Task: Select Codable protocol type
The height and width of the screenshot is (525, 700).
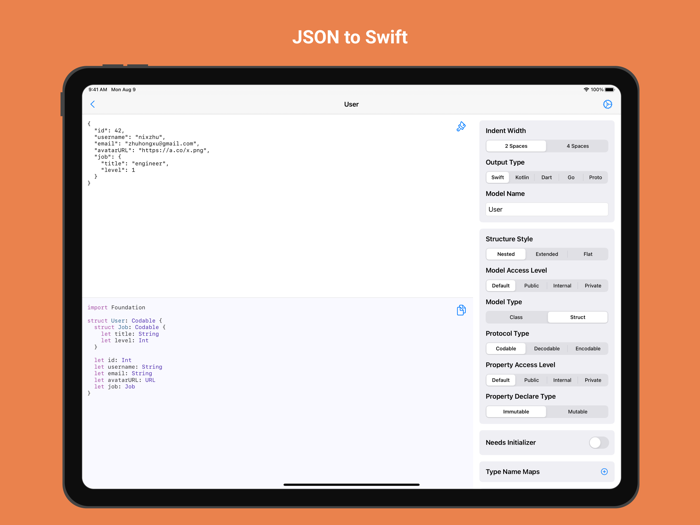Action: (506, 349)
